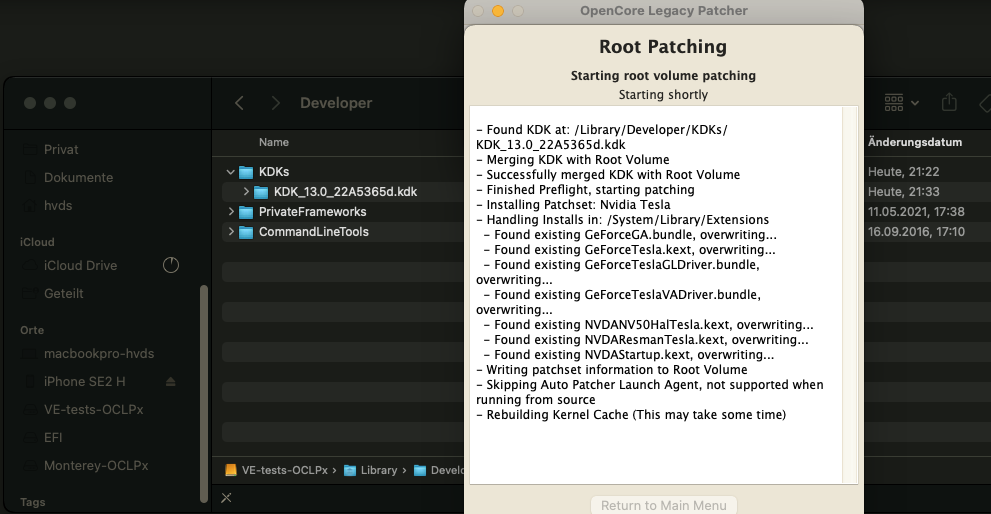This screenshot has height=514, width=991.
Task: Go forward in Finder navigation
Action: tap(276, 103)
